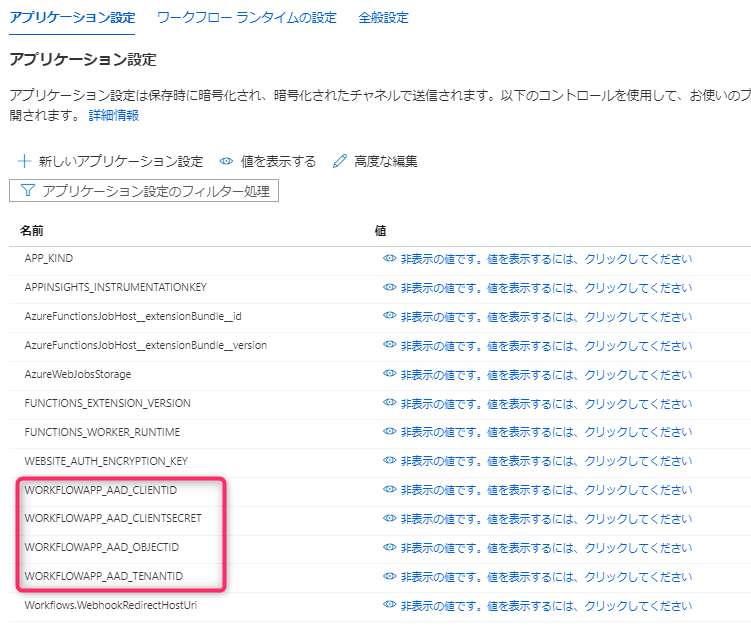The height and width of the screenshot is (633, 751).
Task: Click eye icon in Workflows.WebhookRedirectHostUri row
Action: click(389, 605)
